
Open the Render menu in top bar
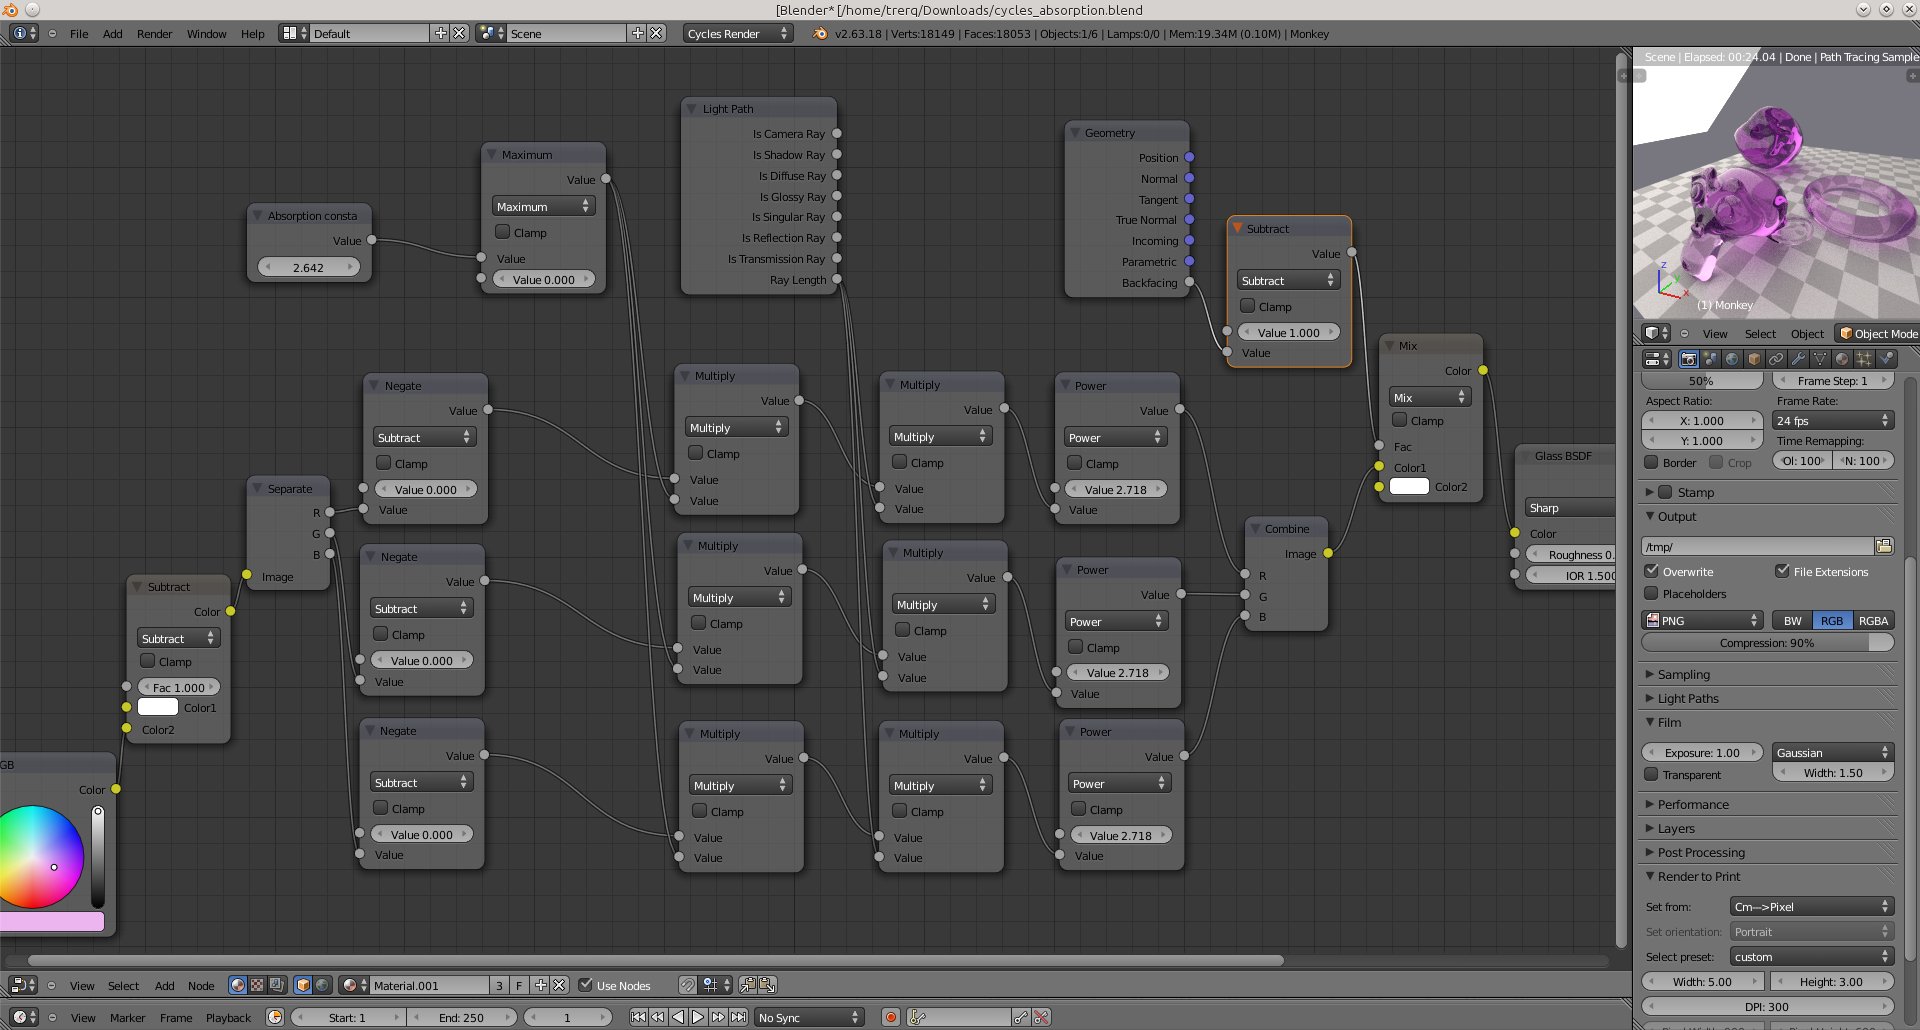pos(154,33)
